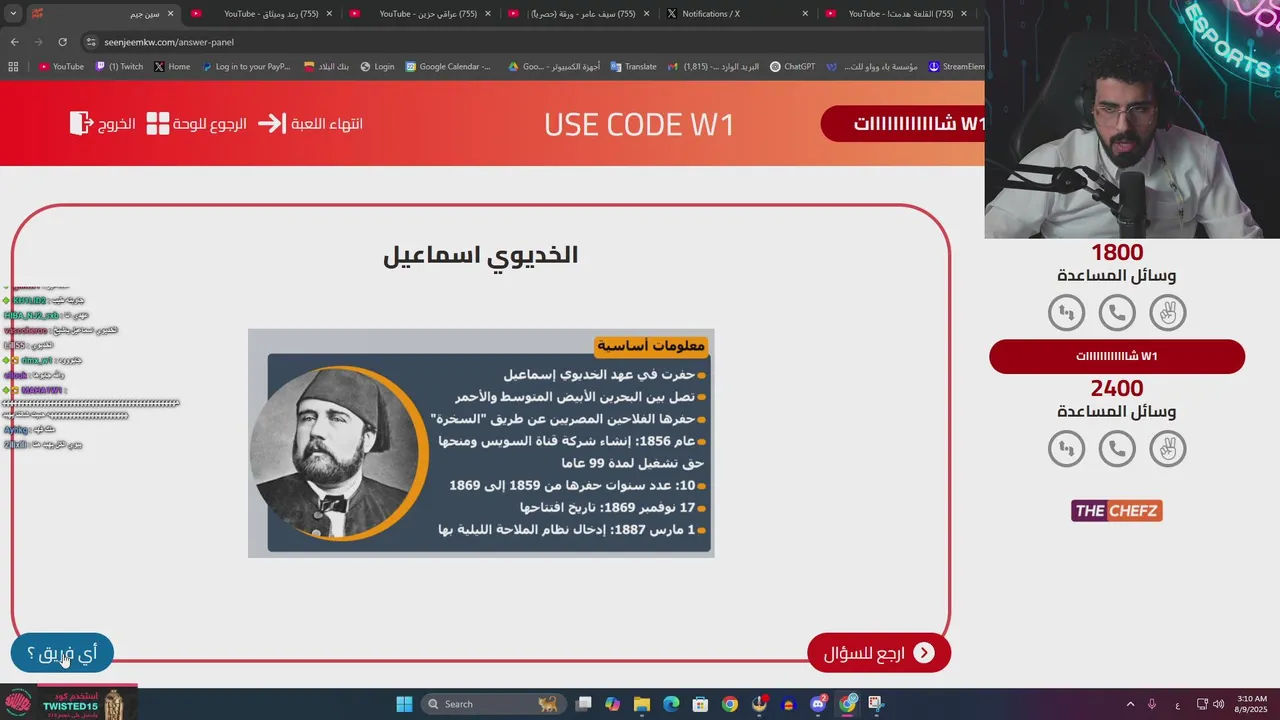Click the microphone icon in system tray

pos(1152,704)
